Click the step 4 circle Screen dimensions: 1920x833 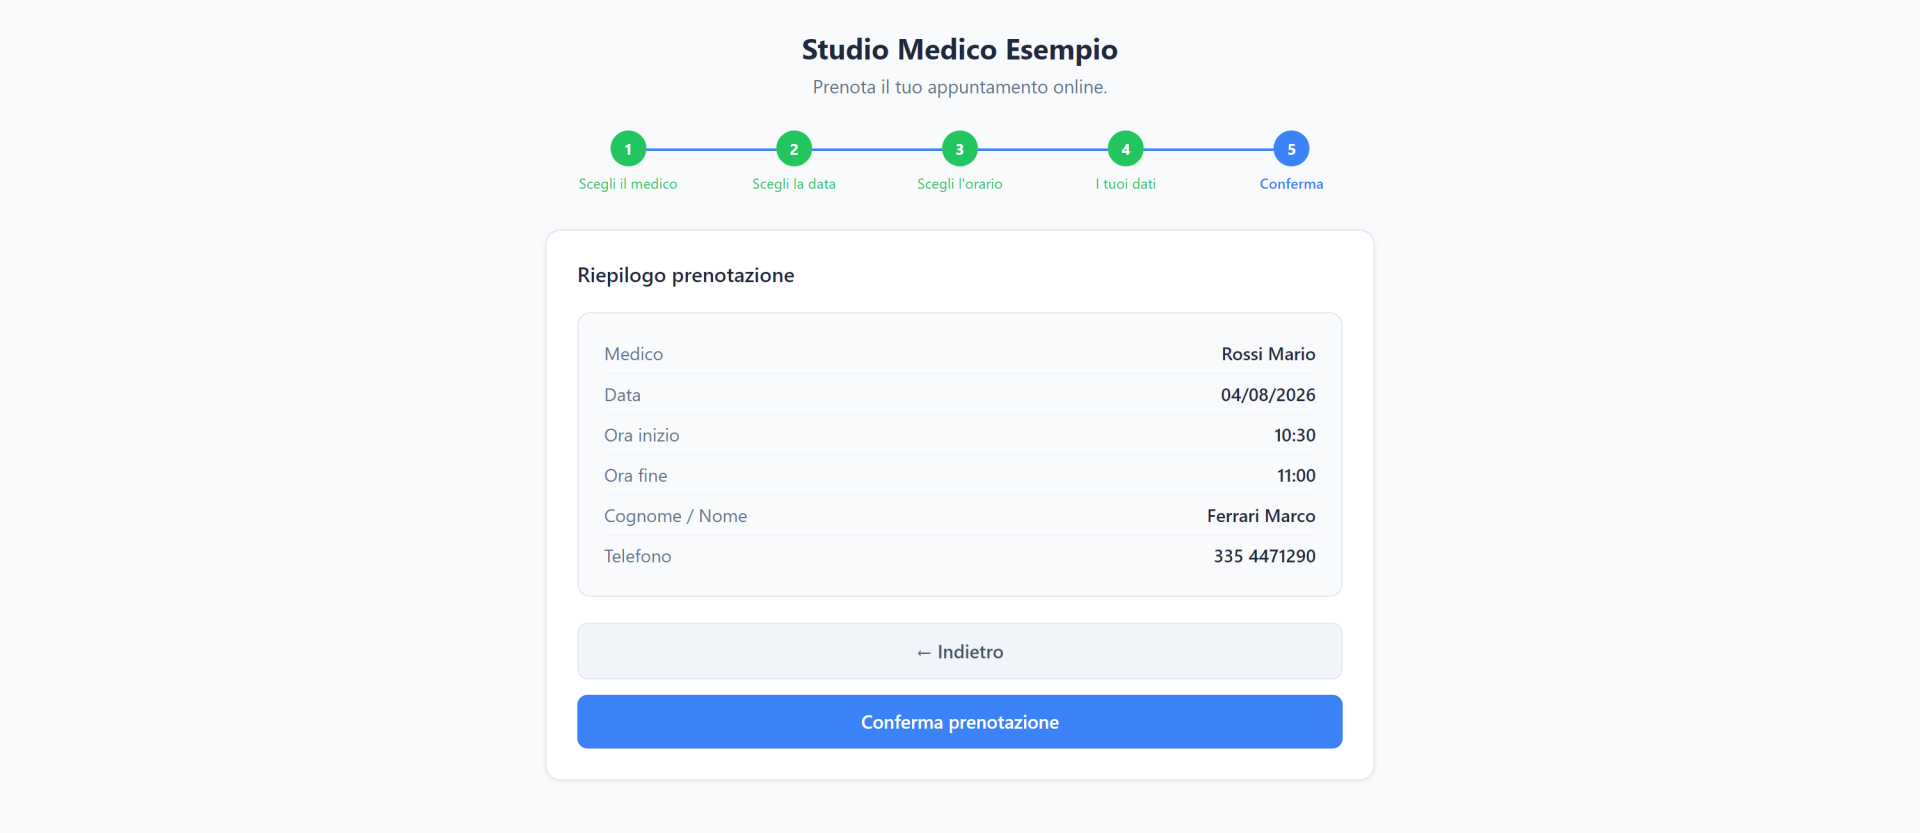click(x=1126, y=149)
